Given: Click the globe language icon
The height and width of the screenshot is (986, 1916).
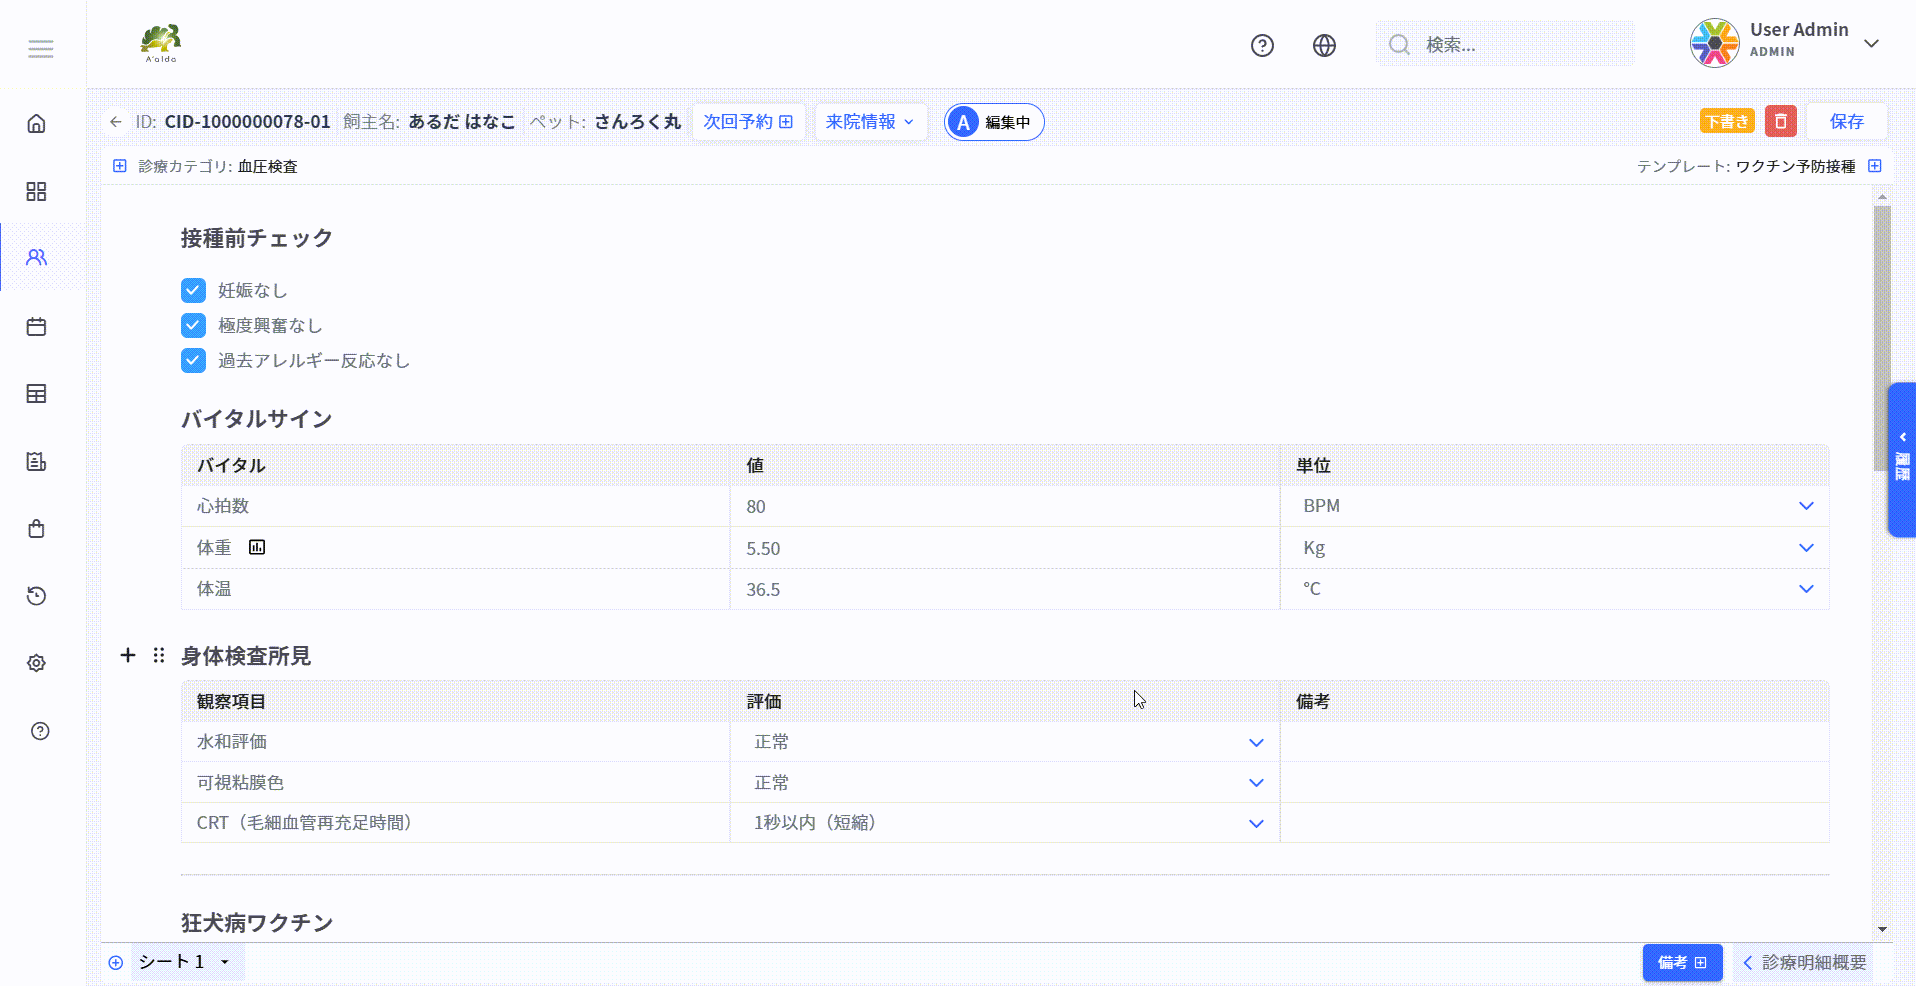Looking at the screenshot, I should tap(1324, 45).
